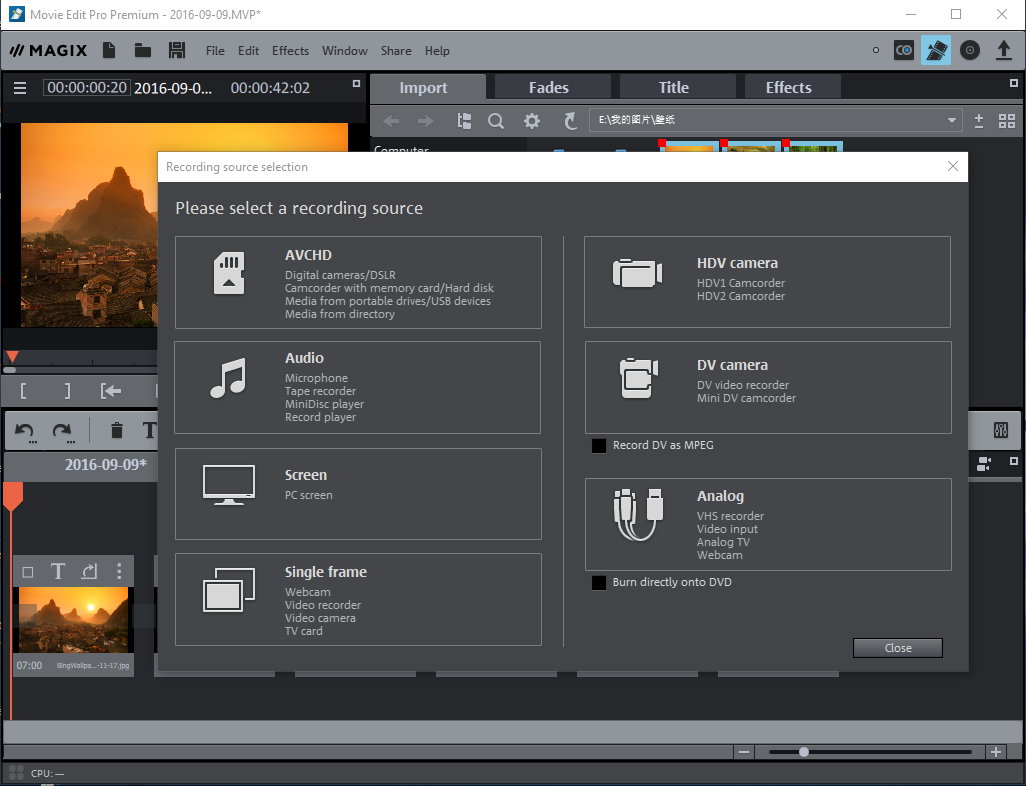Click the timeline zoom slider handle
Image resolution: width=1026 pixels, height=786 pixels.
(x=804, y=752)
